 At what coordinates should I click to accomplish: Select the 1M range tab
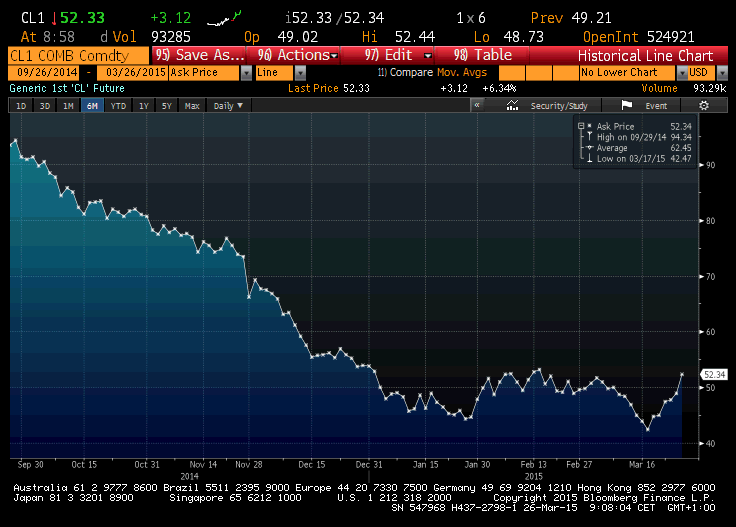tap(69, 106)
